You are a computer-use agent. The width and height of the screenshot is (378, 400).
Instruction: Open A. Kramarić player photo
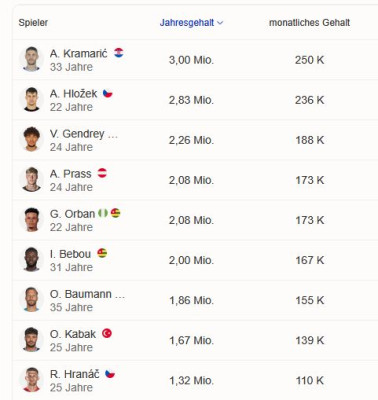click(x=31, y=59)
